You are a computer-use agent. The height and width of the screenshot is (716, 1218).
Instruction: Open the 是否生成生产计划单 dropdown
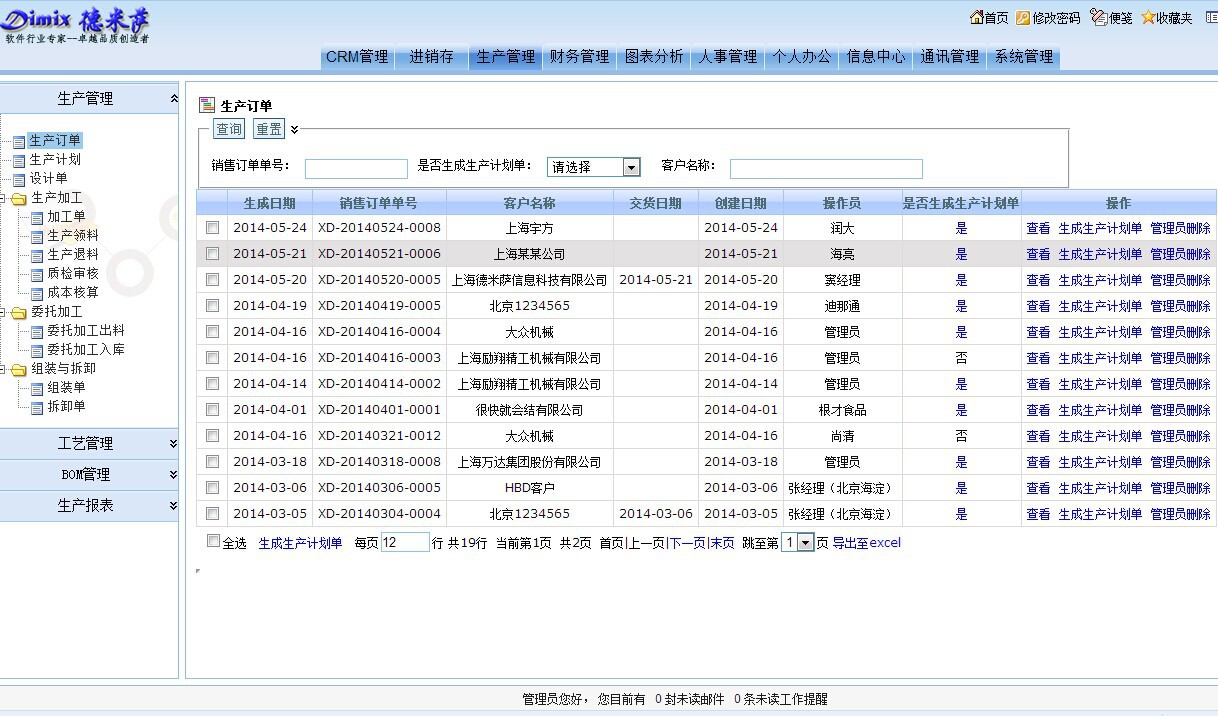(631, 167)
